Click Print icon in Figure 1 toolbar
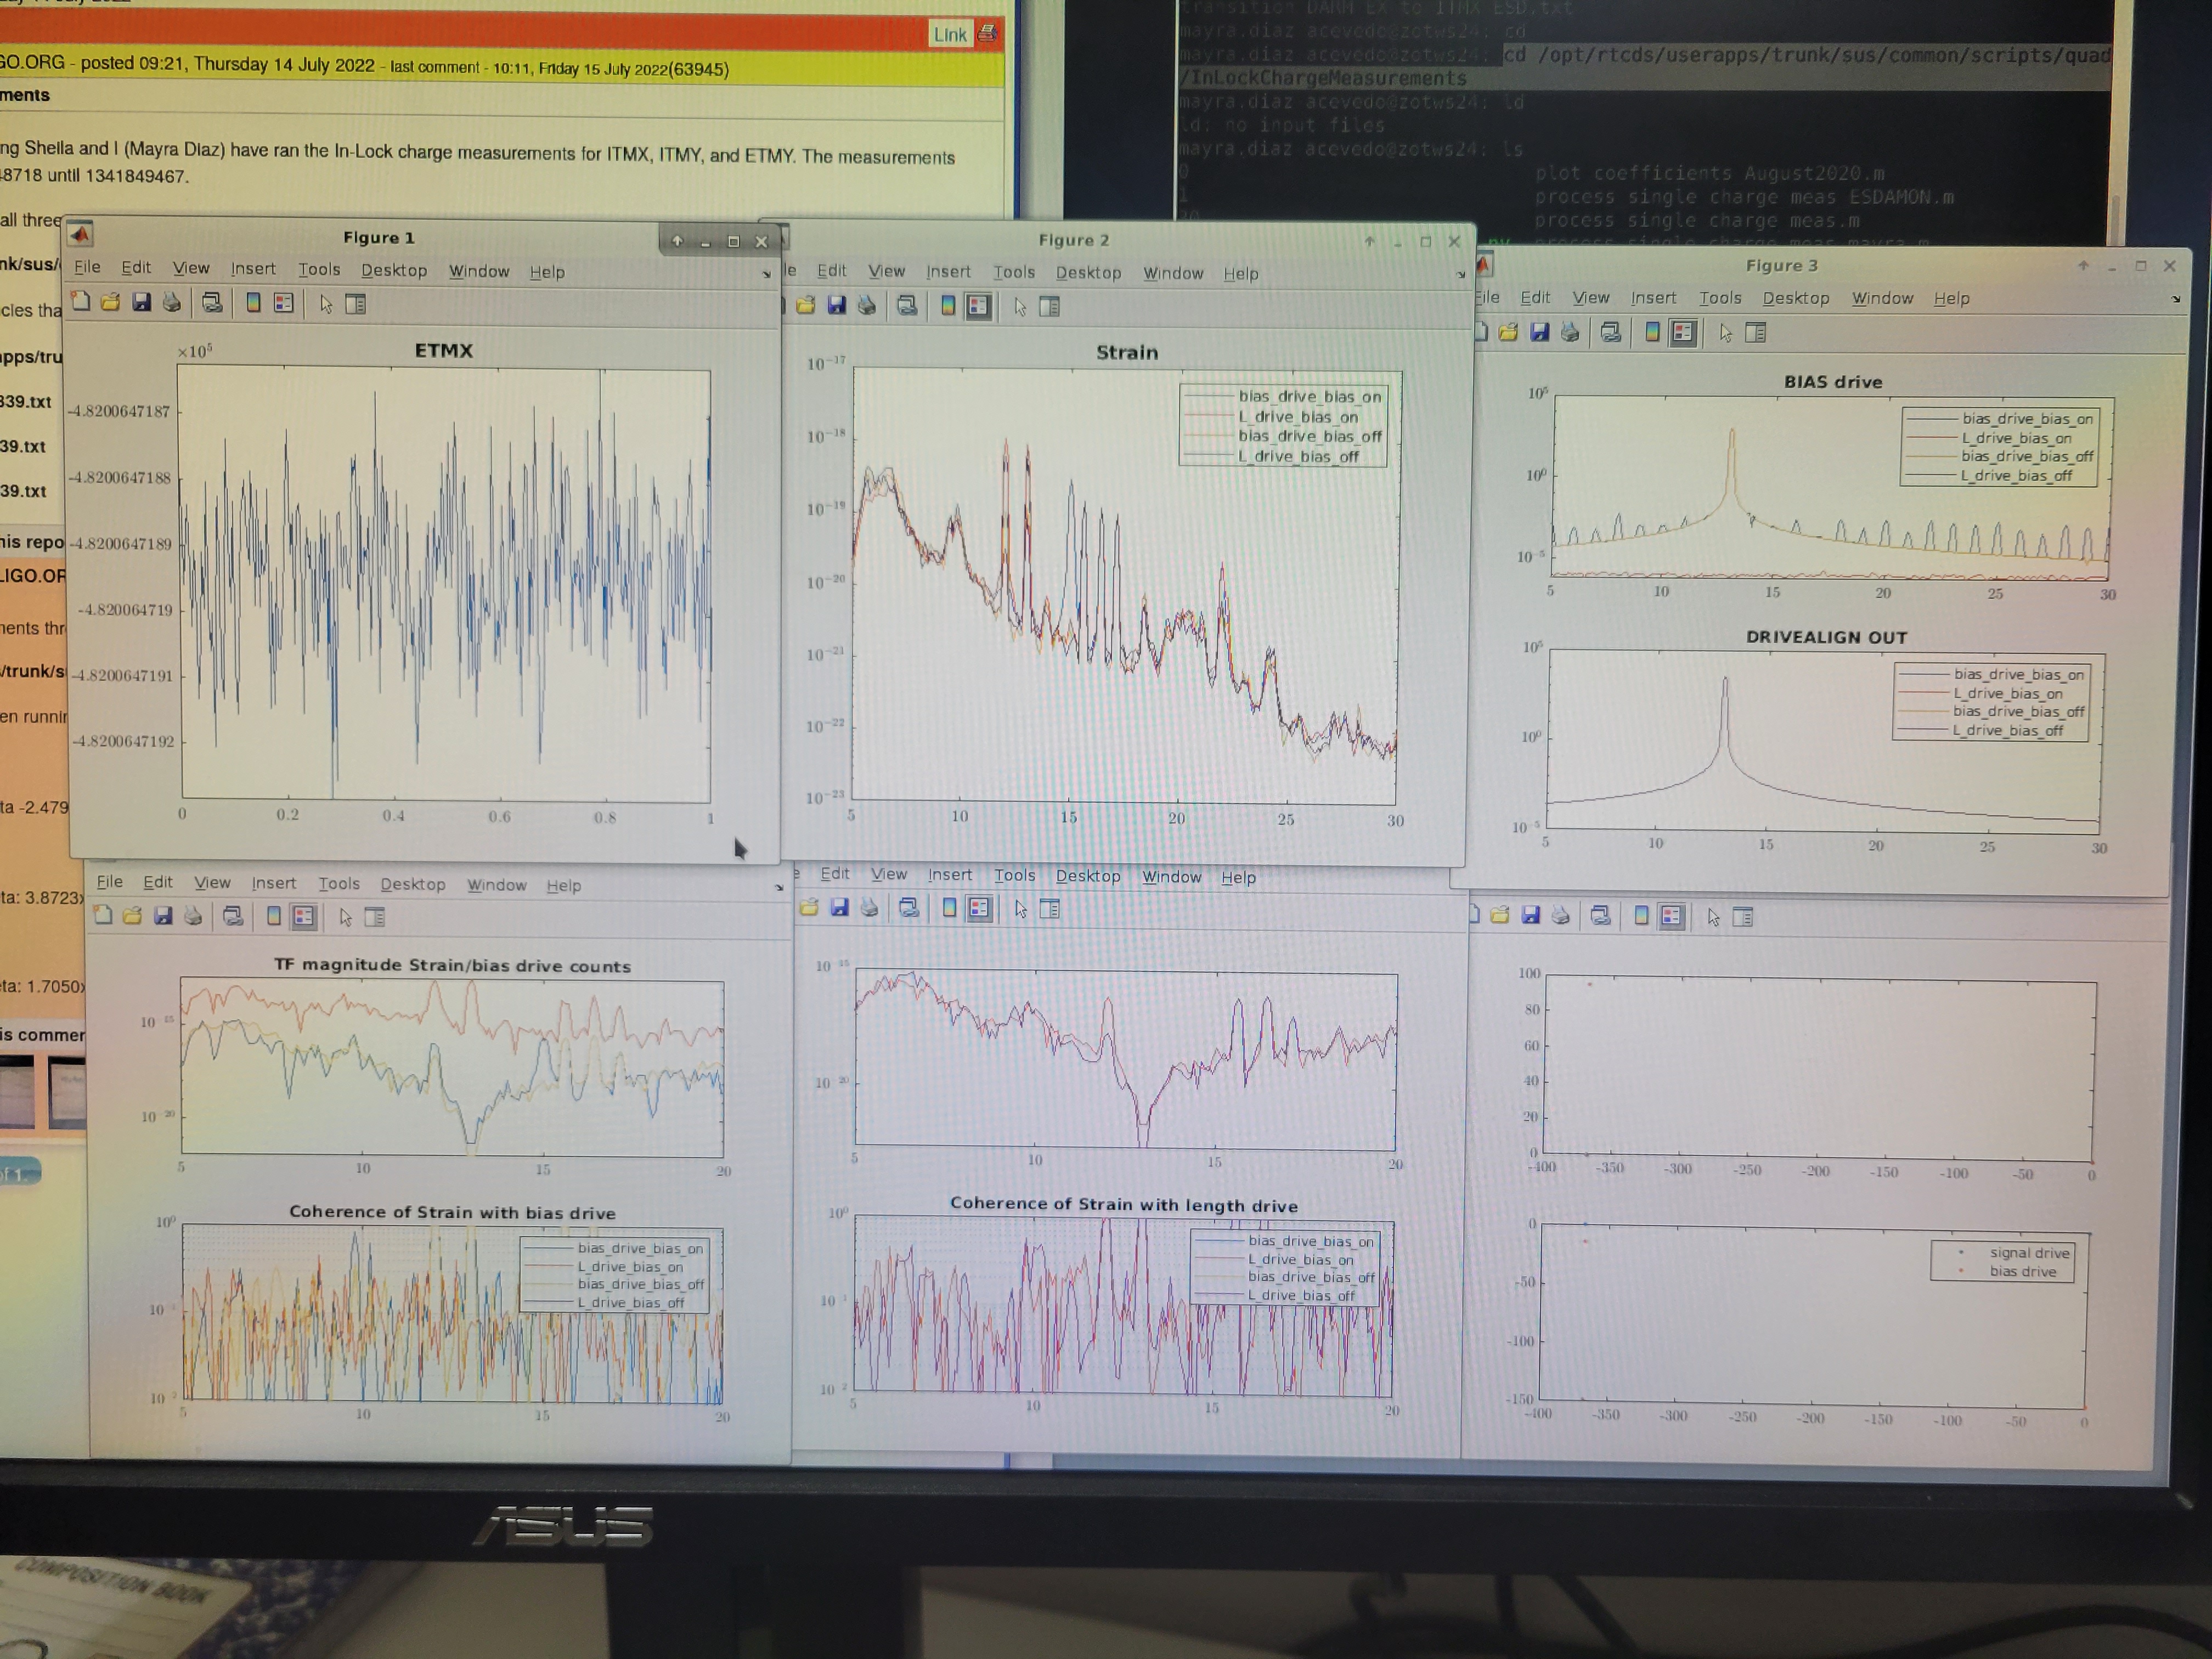Image resolution: width=2212 pixels, height=1659 pixels. click(172, 302)
